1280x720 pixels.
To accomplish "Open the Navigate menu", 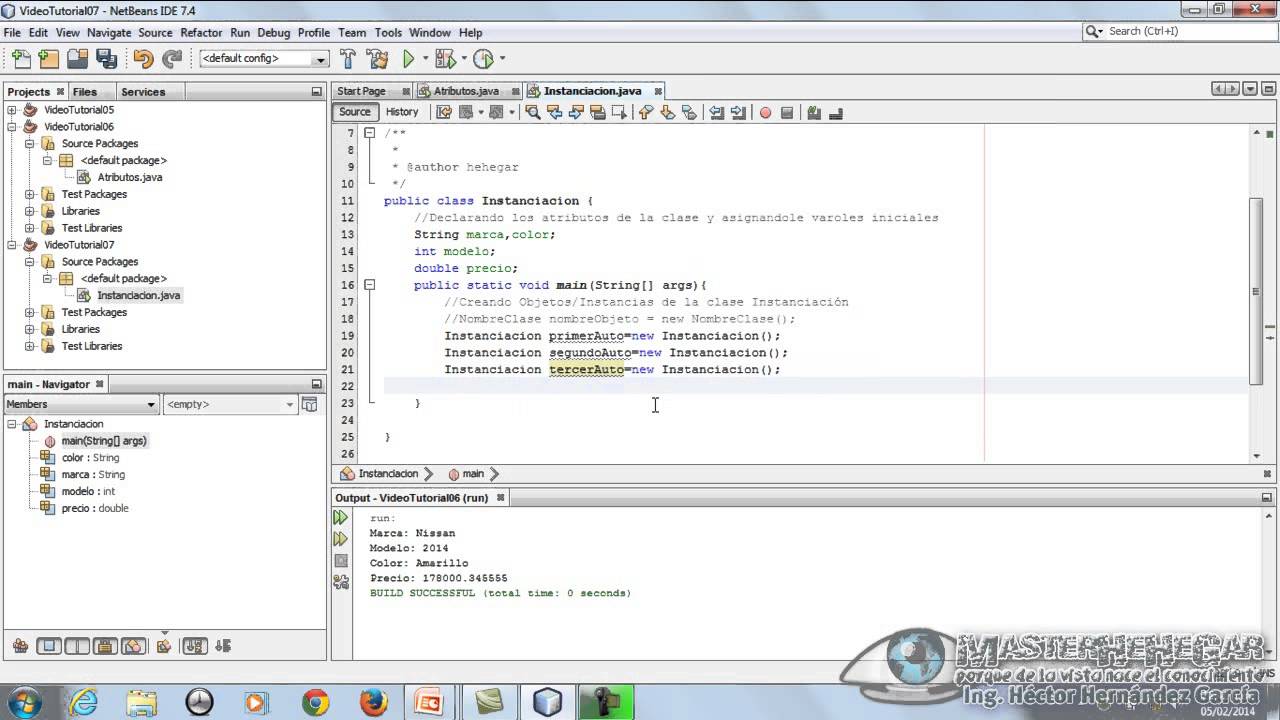I will point(109,32).
